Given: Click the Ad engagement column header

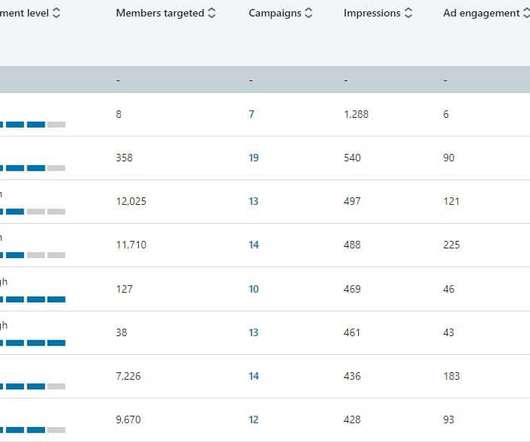Looking at the screenshot, I should [481, 13].
